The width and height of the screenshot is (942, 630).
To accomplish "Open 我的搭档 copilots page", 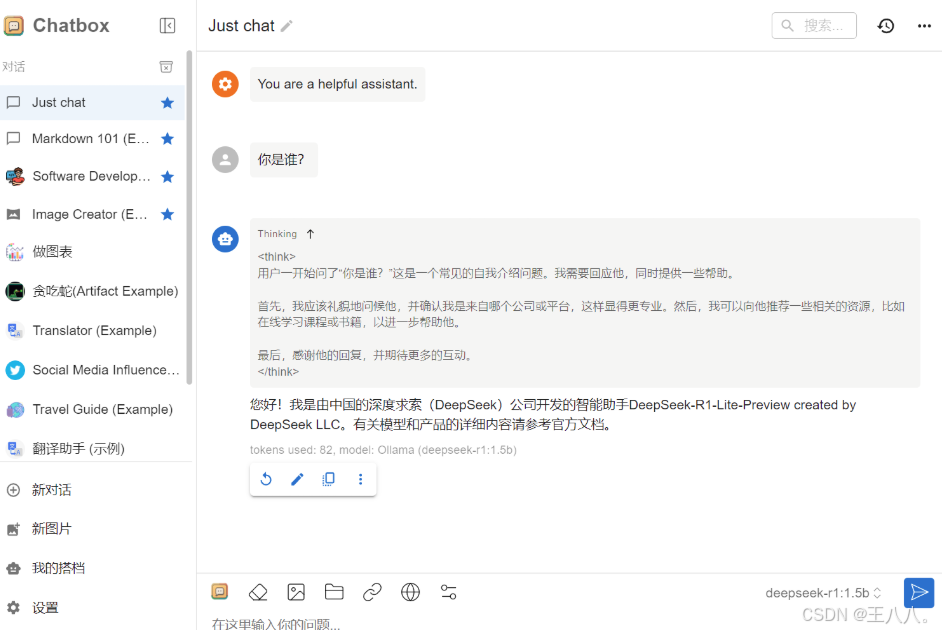I will pos(96,568).
